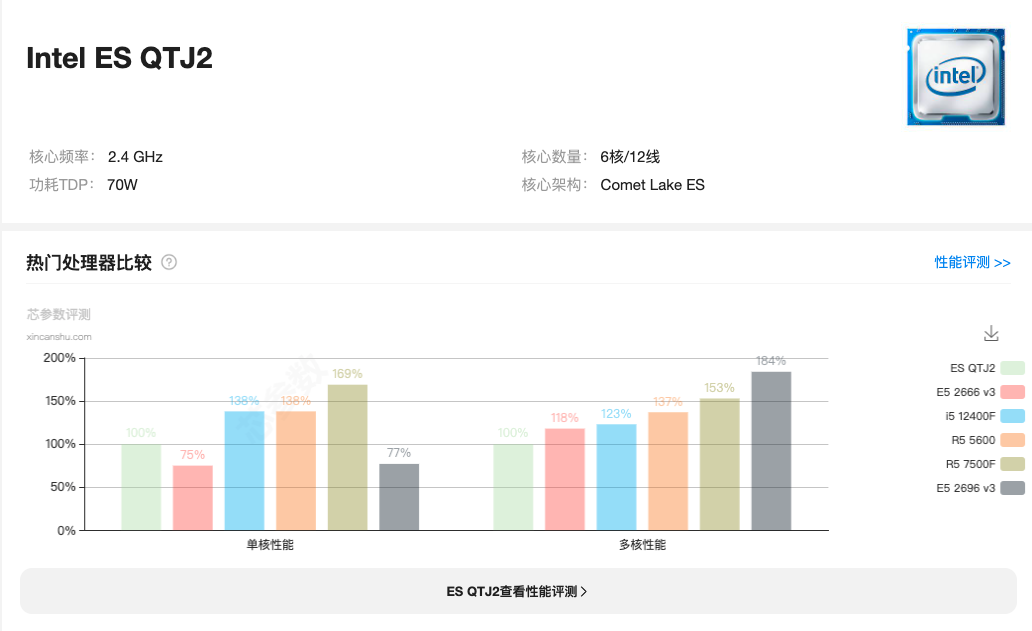Open the 性能评测 >> link

pos(972,263)
